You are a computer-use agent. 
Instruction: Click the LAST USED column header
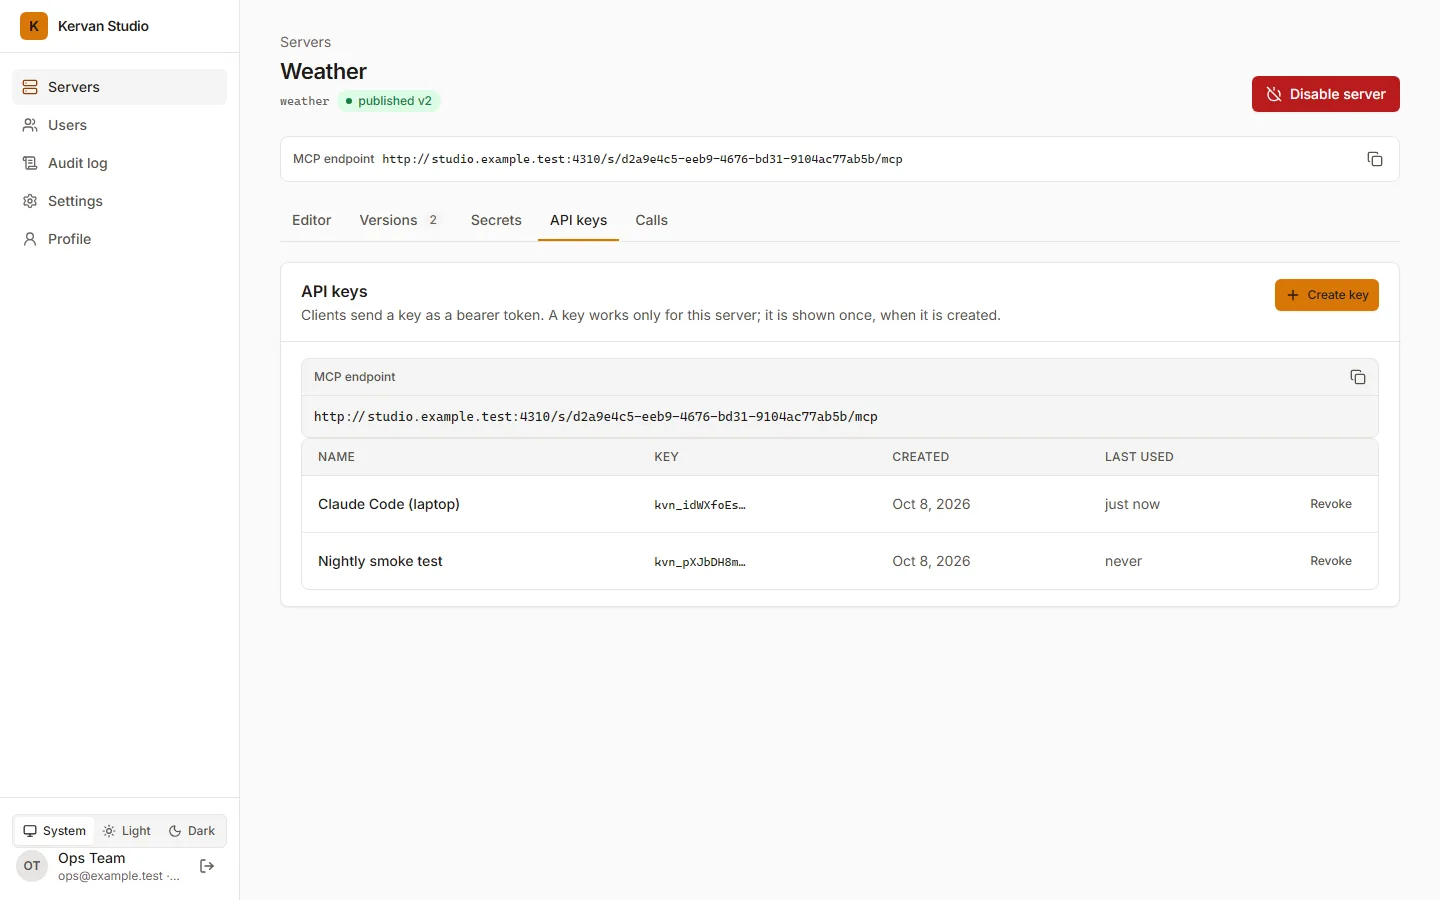click(x=1139, y=457)
